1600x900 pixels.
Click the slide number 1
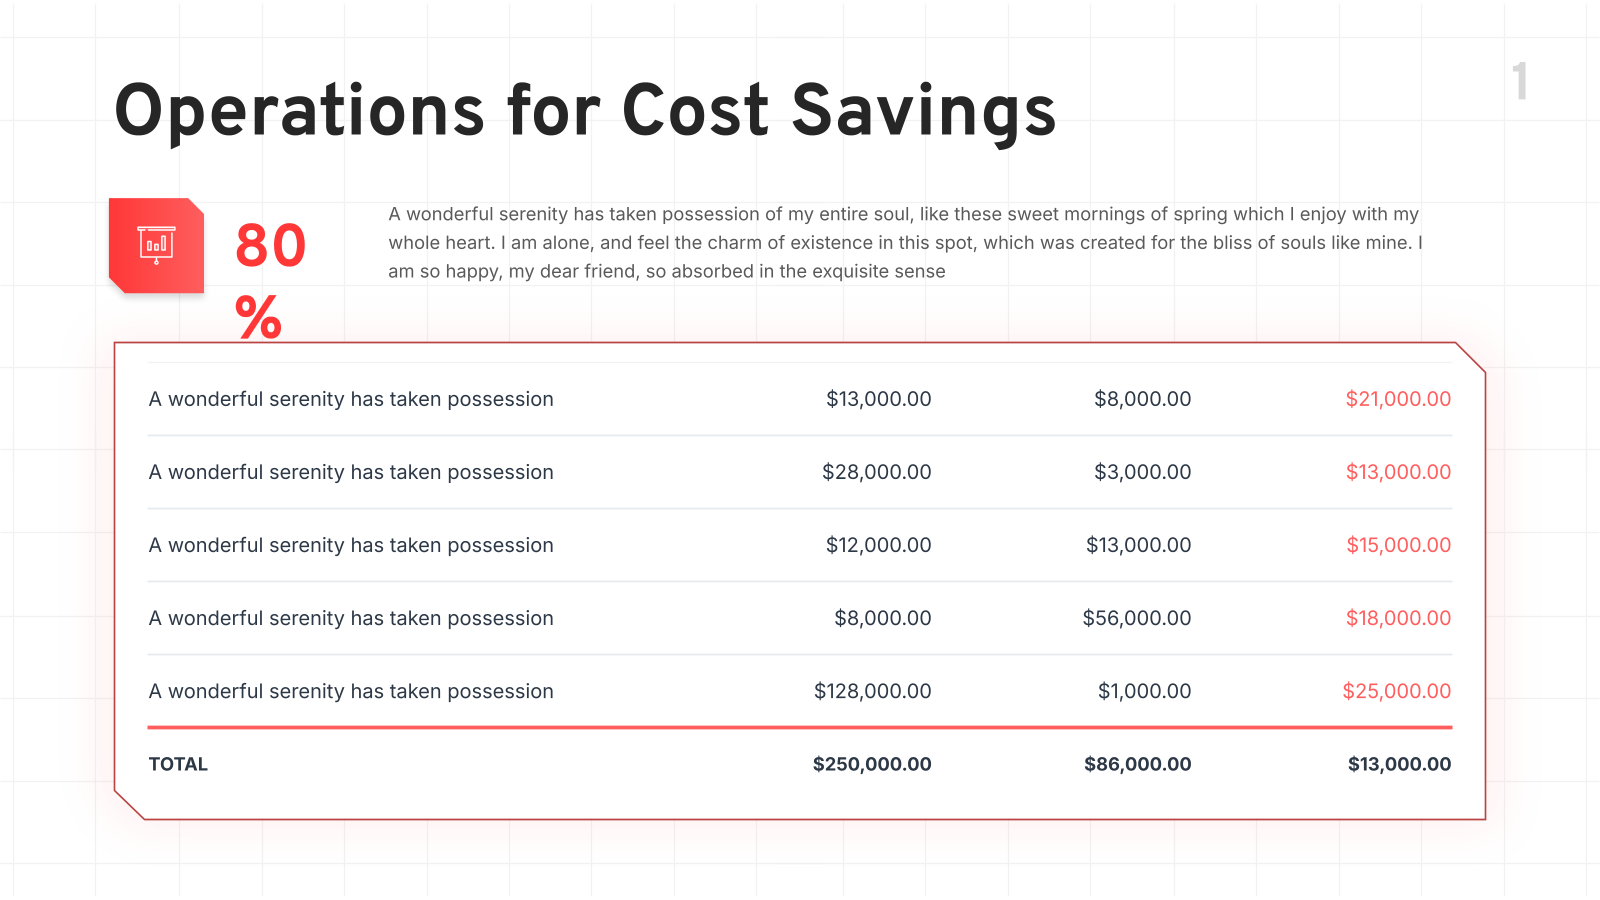pos(1520,82)
